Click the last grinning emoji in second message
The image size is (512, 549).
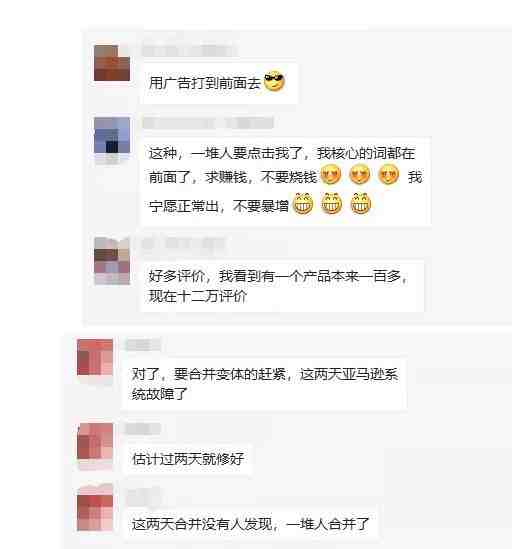point(361,203)
